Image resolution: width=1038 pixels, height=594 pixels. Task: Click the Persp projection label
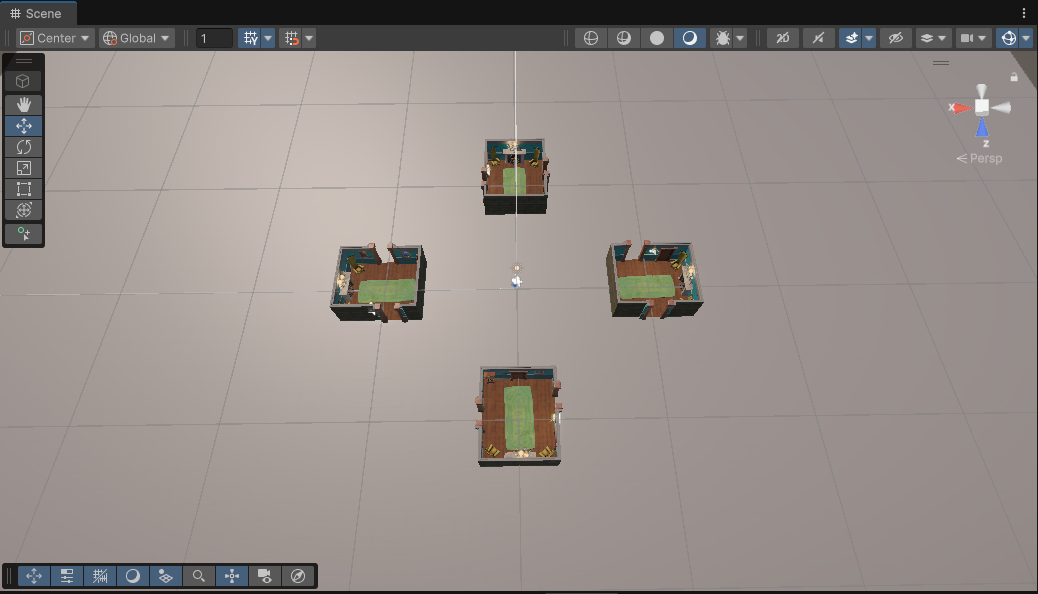[x=980, y=158]
